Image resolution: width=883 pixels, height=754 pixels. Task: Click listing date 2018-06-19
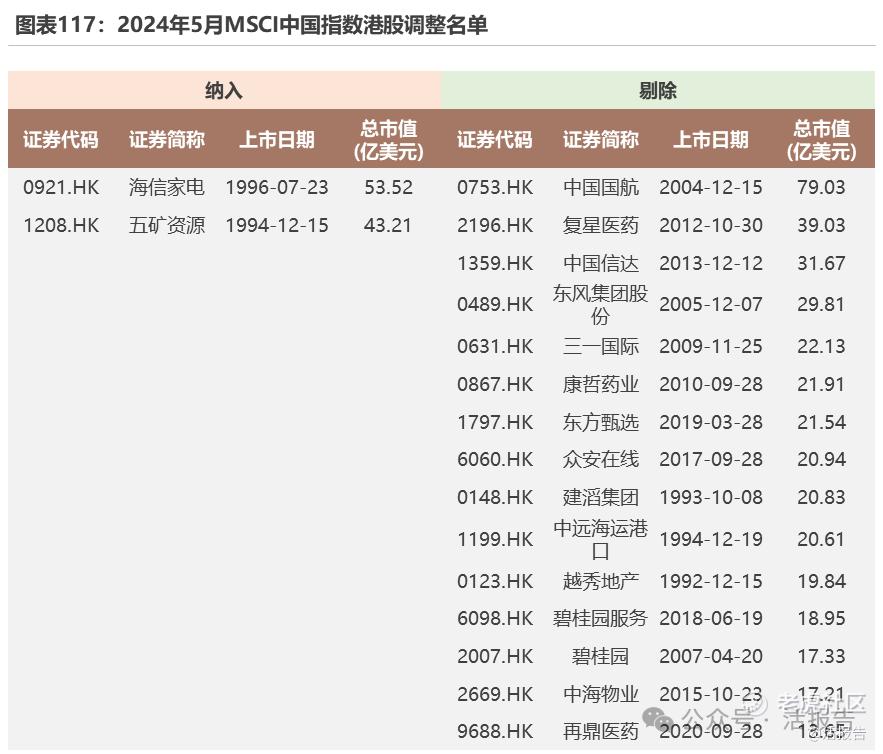coord(711,618)
